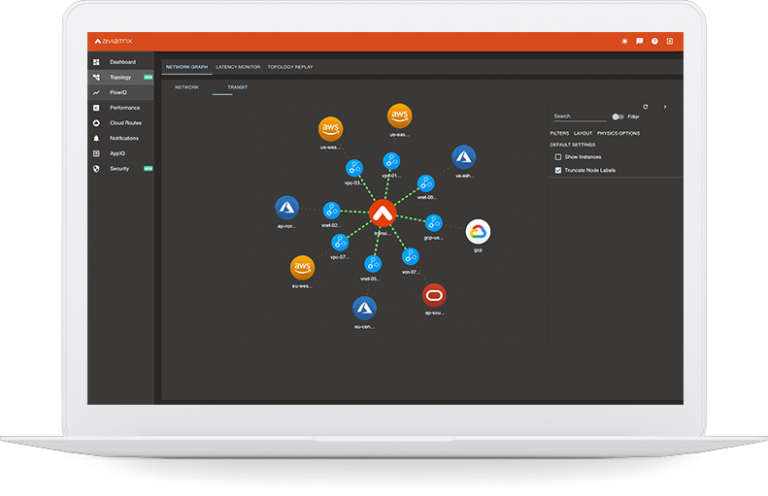Open the Filters options tab

pos(559,133)
